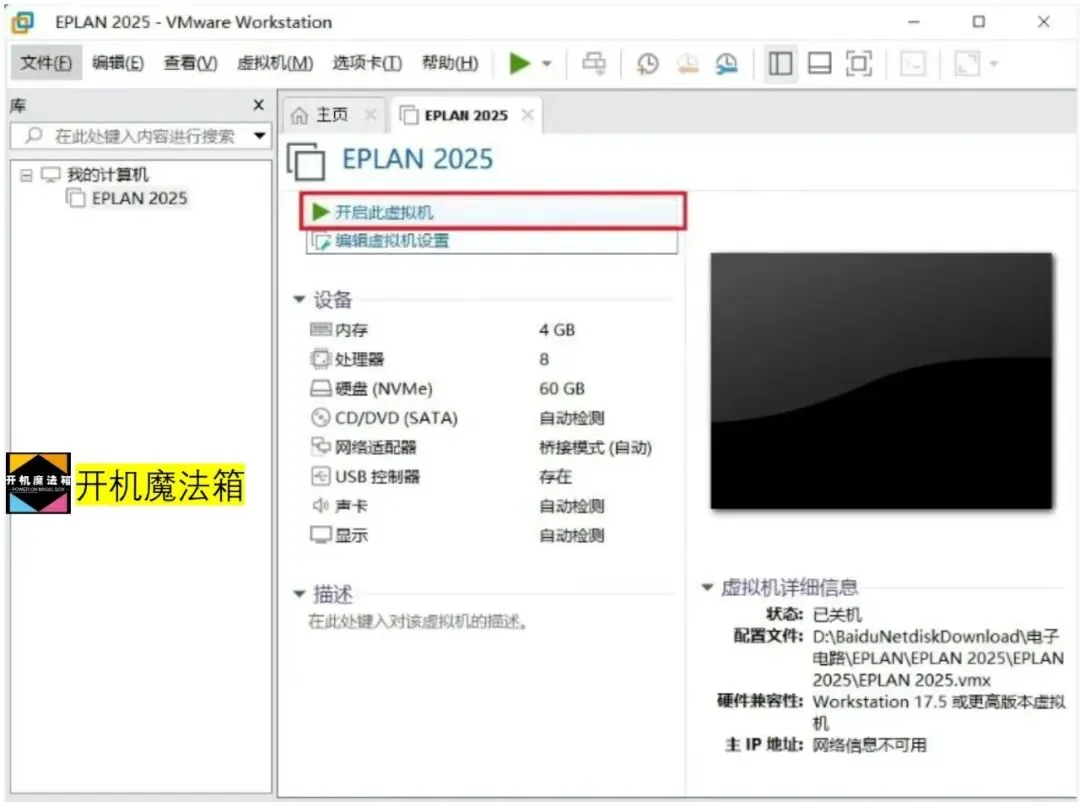
Task: Open the power options dropdown arrow
Action: coord(547,64)
